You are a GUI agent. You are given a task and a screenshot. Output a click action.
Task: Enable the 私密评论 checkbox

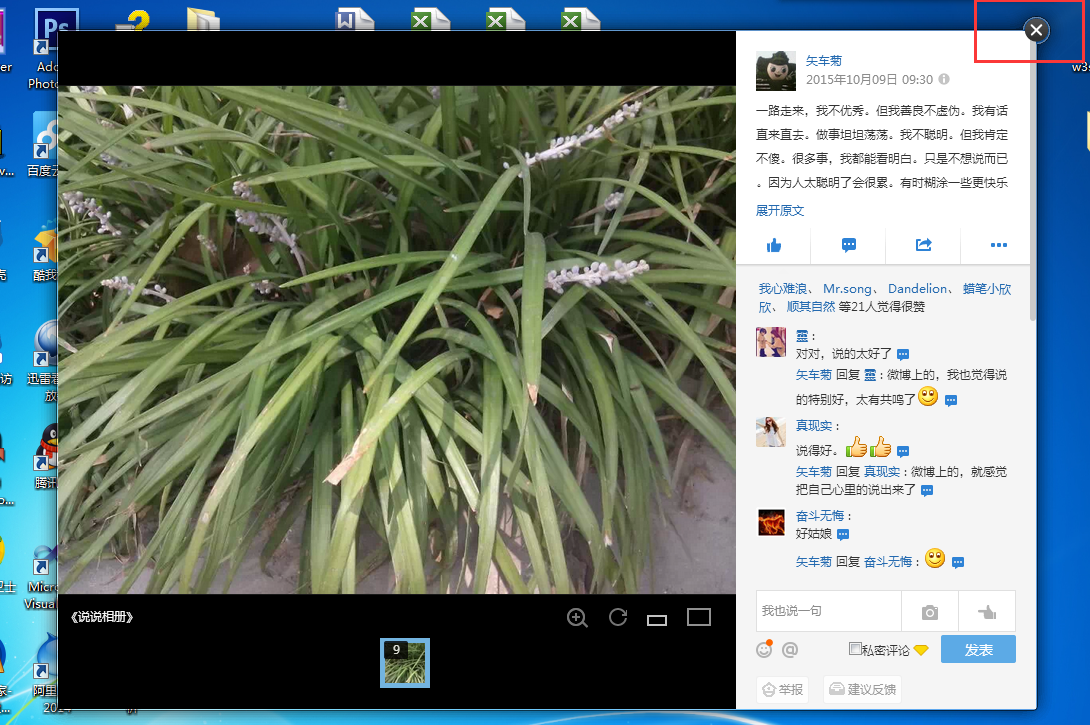point(855,649)
